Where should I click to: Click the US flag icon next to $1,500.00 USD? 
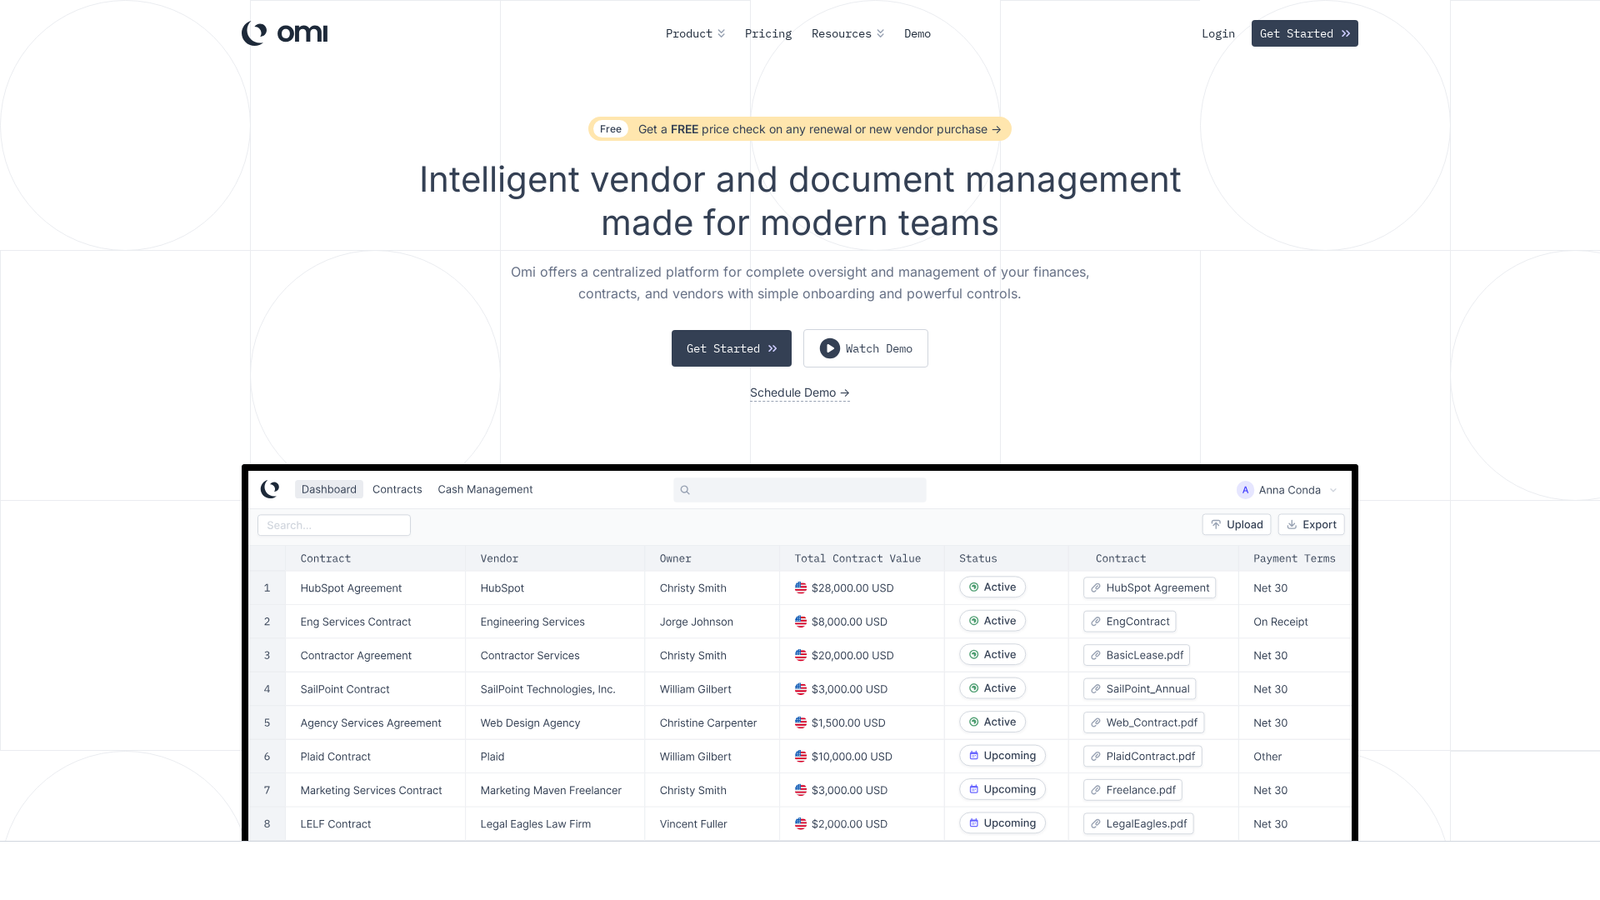pyautogui.click(x=801, y=723)
